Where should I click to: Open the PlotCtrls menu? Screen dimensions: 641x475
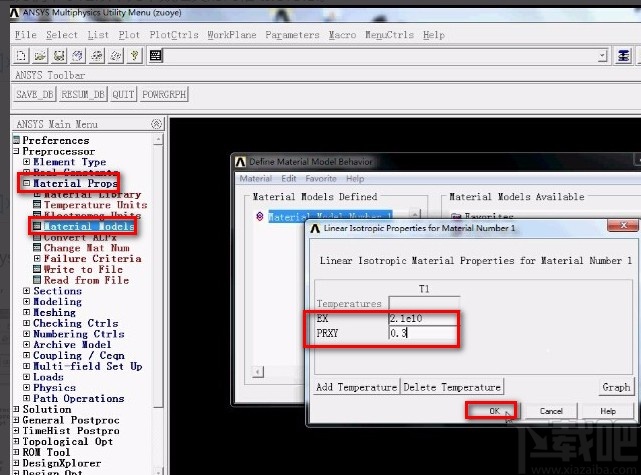click(174, 35)
